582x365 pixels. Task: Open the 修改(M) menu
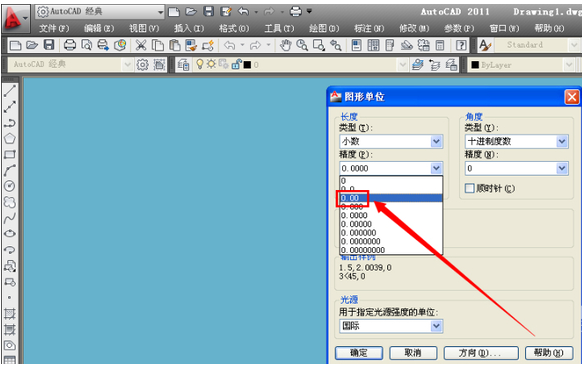(414, 29)
